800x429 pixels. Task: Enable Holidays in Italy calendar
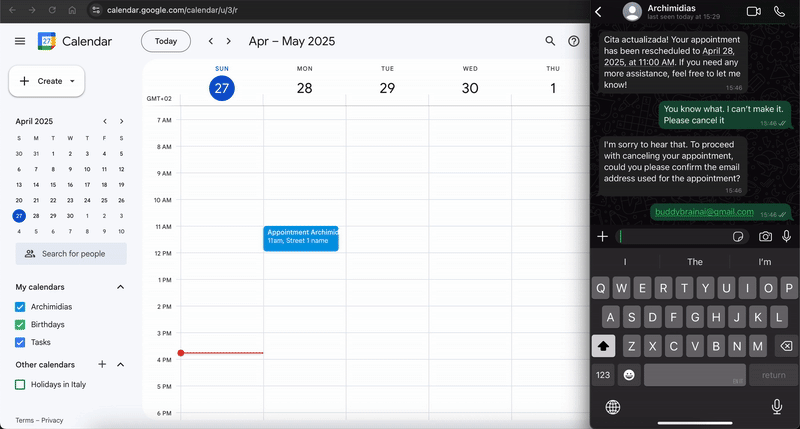(20, 385)
